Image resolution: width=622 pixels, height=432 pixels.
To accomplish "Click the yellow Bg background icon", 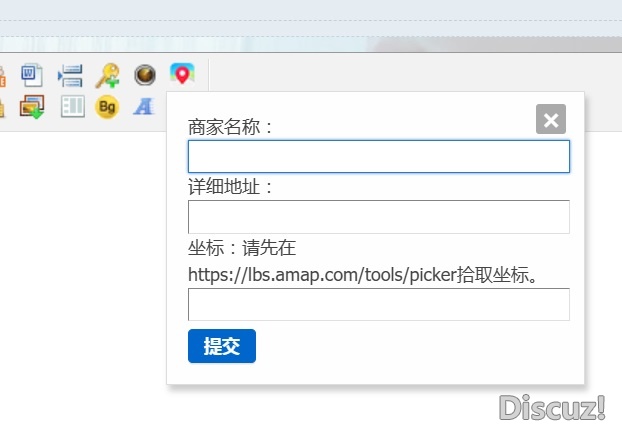I will 107,106.
